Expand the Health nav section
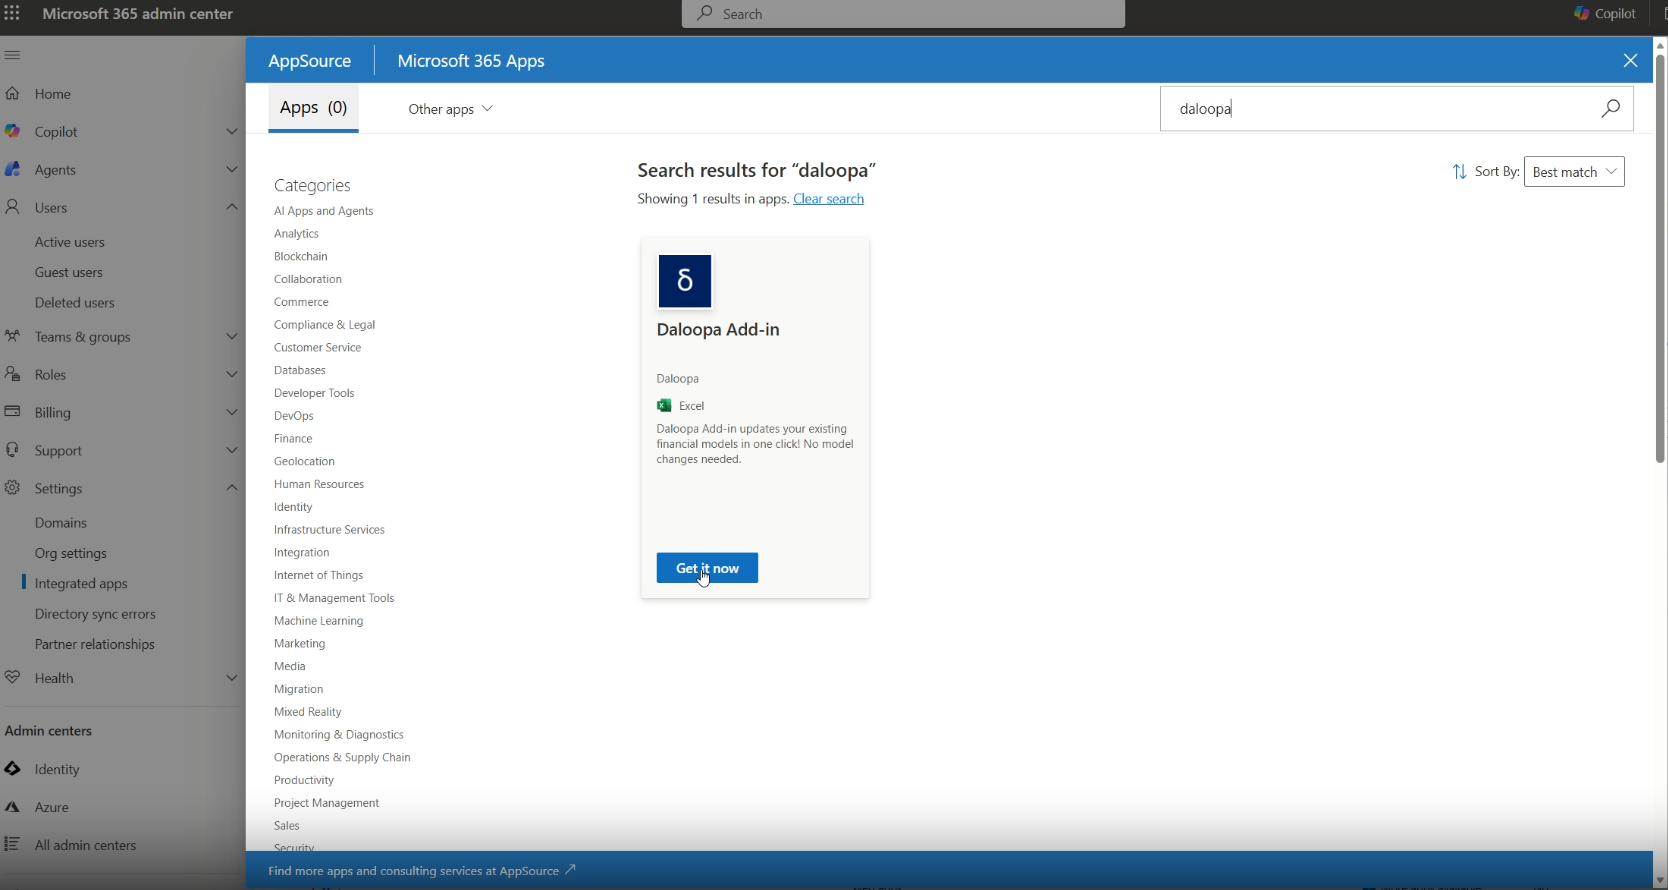This screenshot has height=890, width=1668. tap(232, 678)
